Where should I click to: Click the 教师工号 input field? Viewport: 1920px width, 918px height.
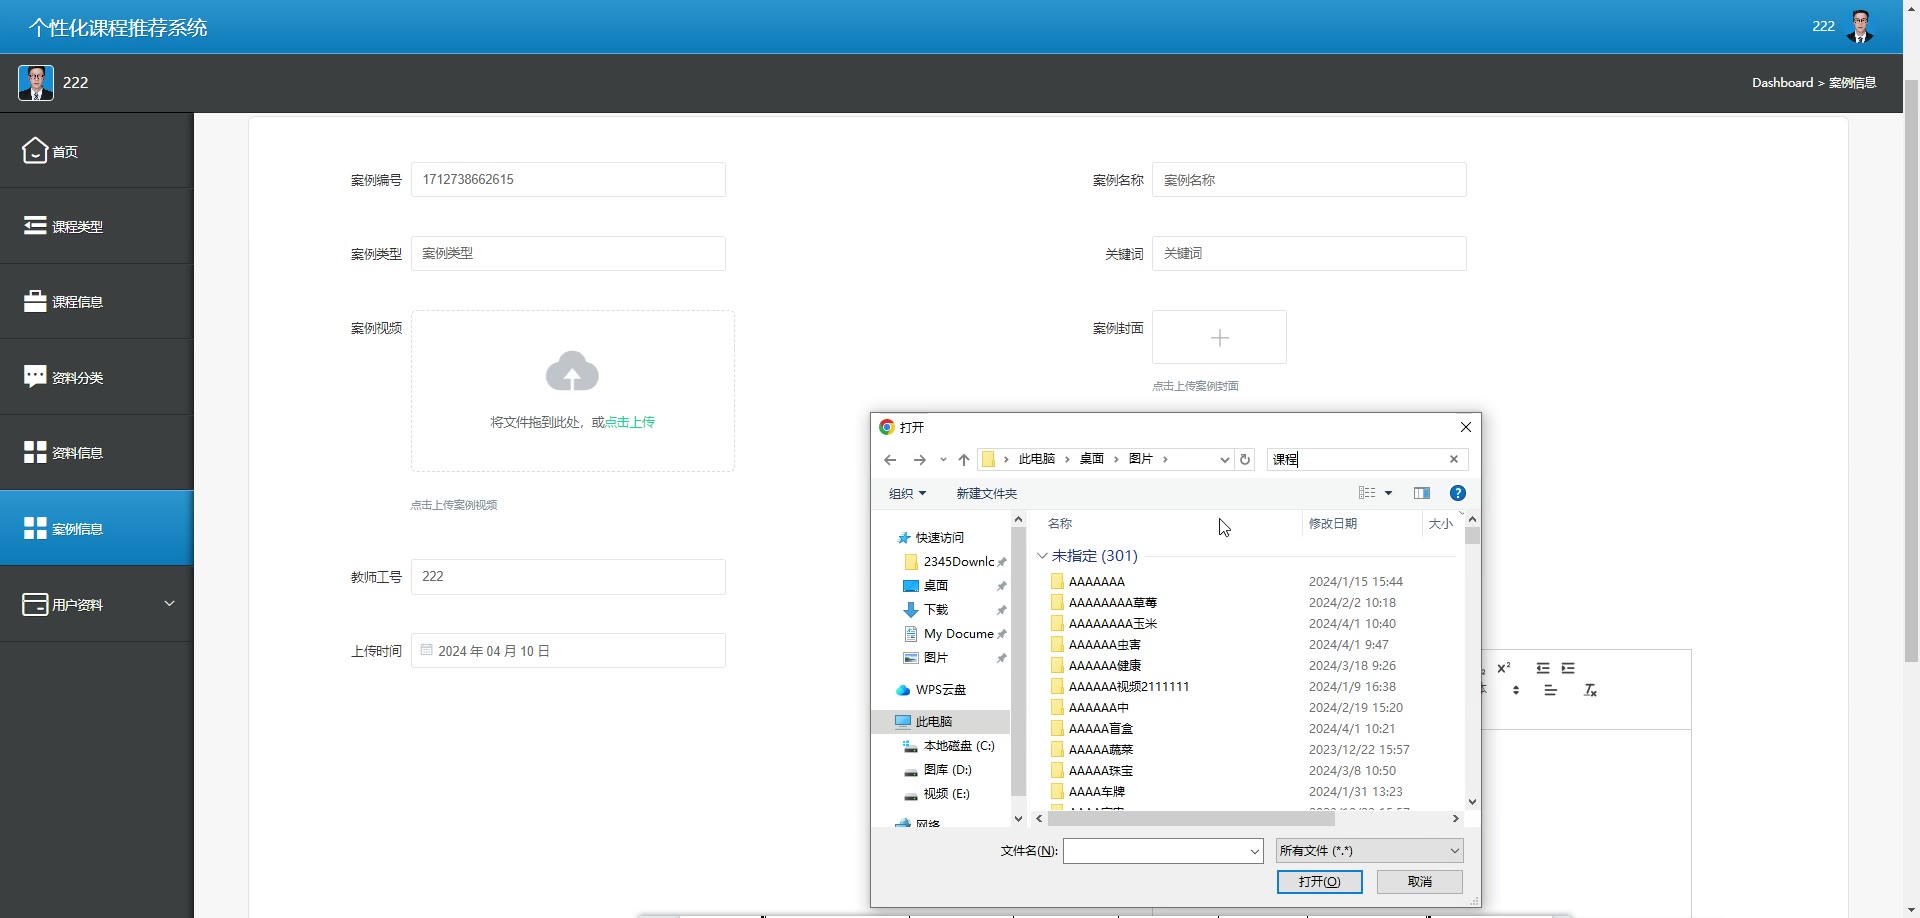(x=568, y=577)
